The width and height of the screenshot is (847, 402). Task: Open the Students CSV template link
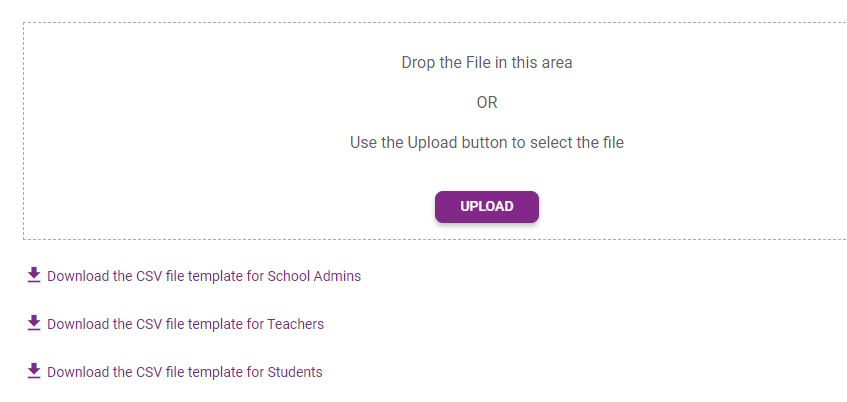[x=185, y=372]
